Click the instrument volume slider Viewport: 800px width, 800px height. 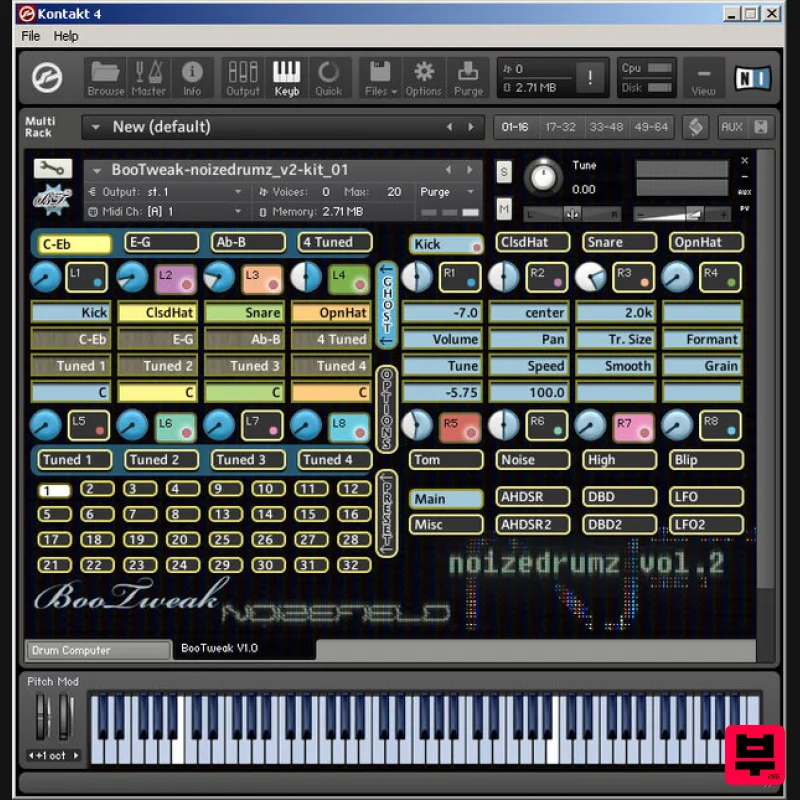point(682,215)
